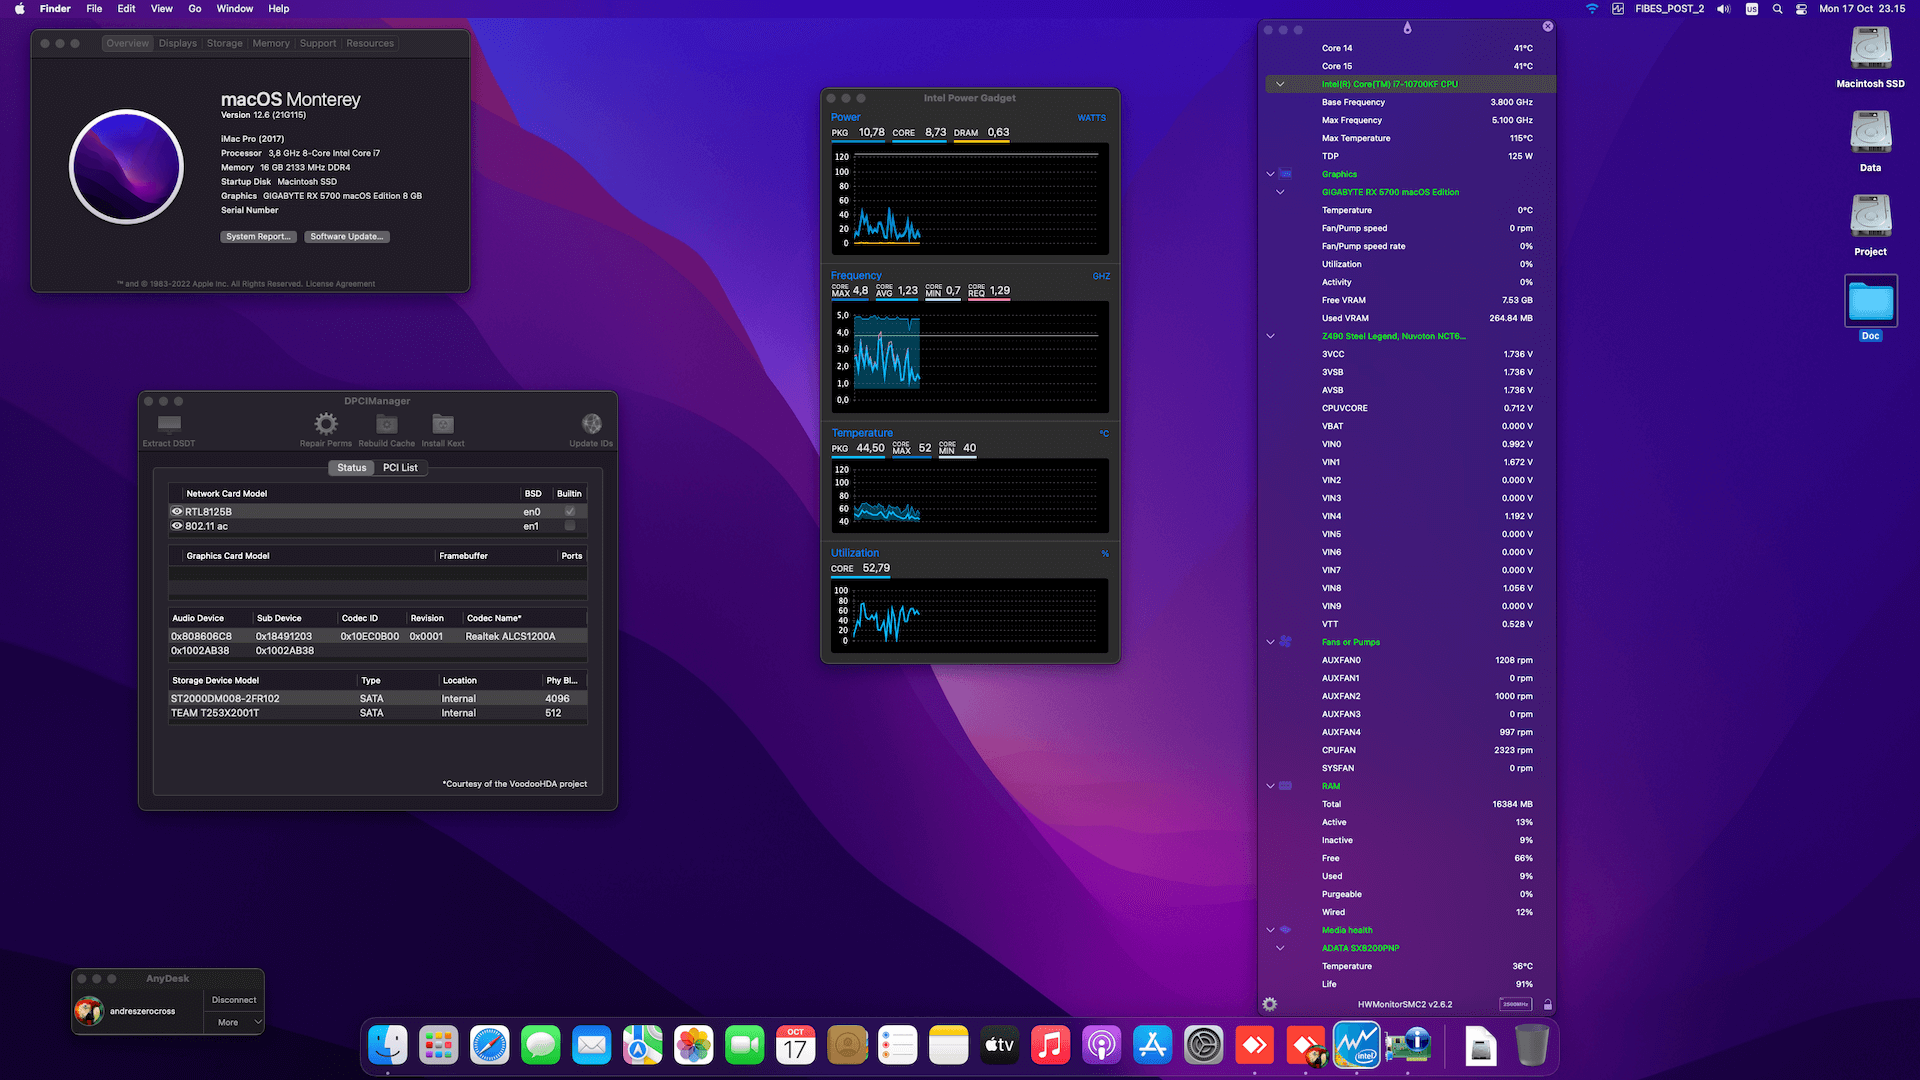
Task: Open the Wi-Fi status menu
Action: (x=1592, y=8)
